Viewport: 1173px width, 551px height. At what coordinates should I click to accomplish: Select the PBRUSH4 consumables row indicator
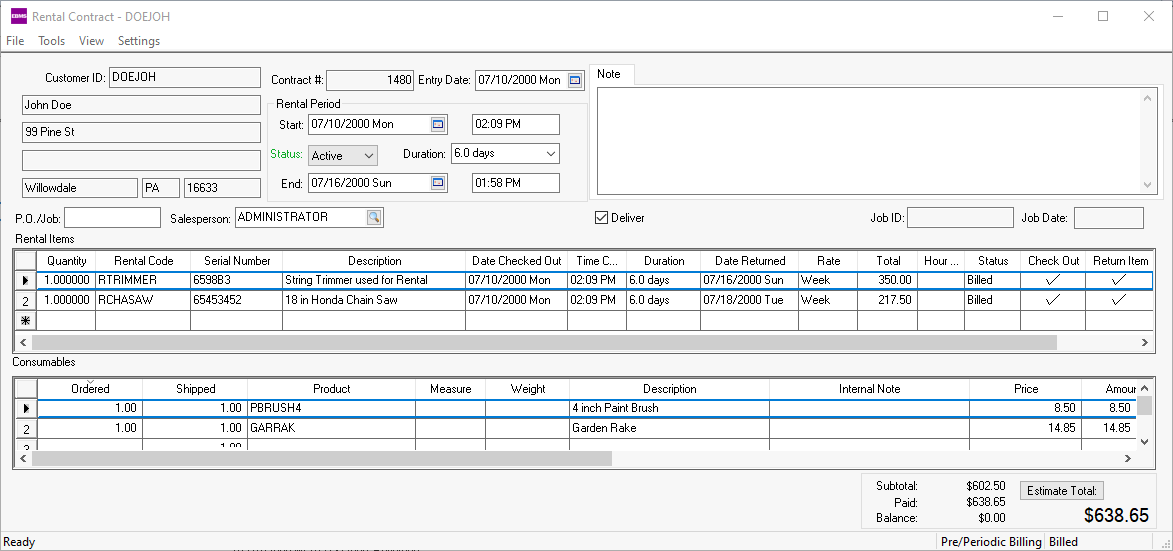(x=26, y=408)
